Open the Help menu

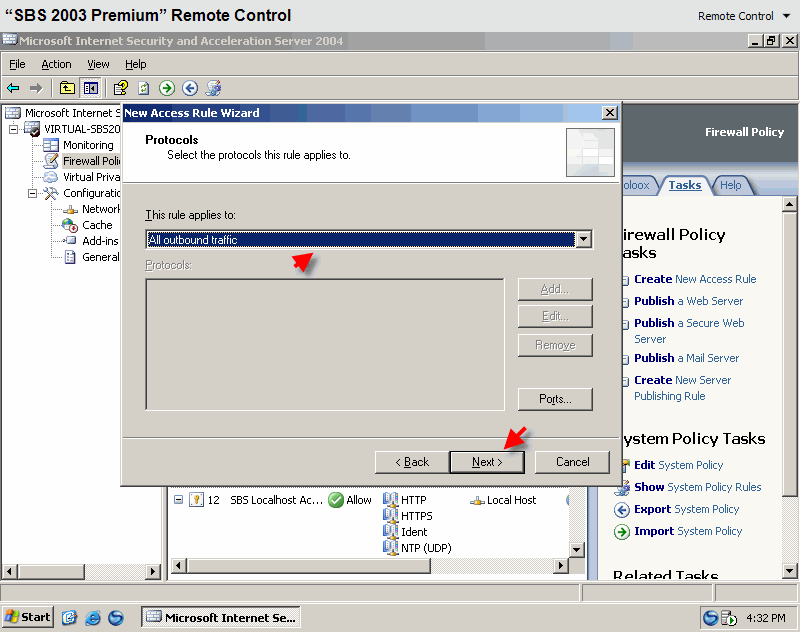(136, 64)
